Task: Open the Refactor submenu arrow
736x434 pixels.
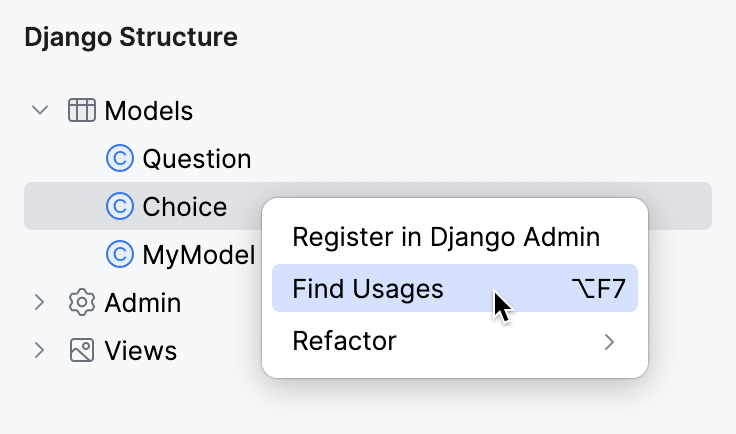Action: click(609, 342)
